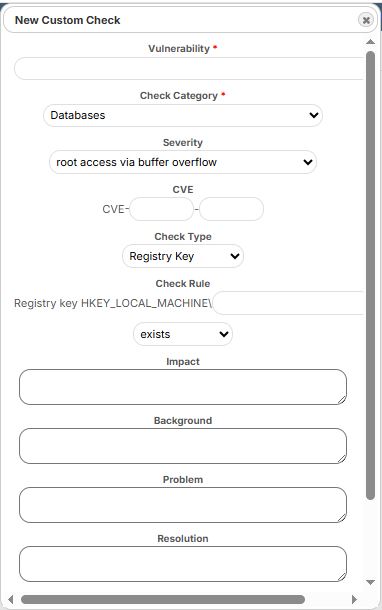Click the first CVE year field

[x=161, y=209]
